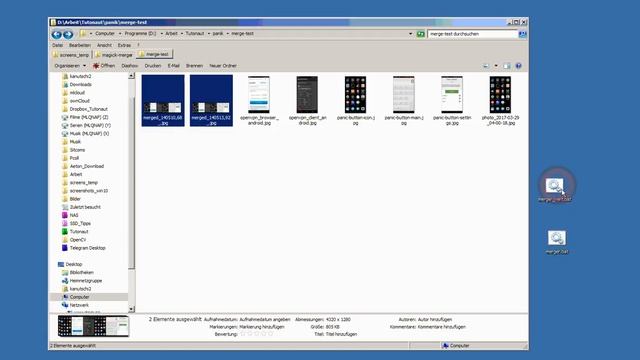The height and width of the screenshot is (360, 640).
Task: Switch to the screens_temp folder tab
Action: coord(71,55)
